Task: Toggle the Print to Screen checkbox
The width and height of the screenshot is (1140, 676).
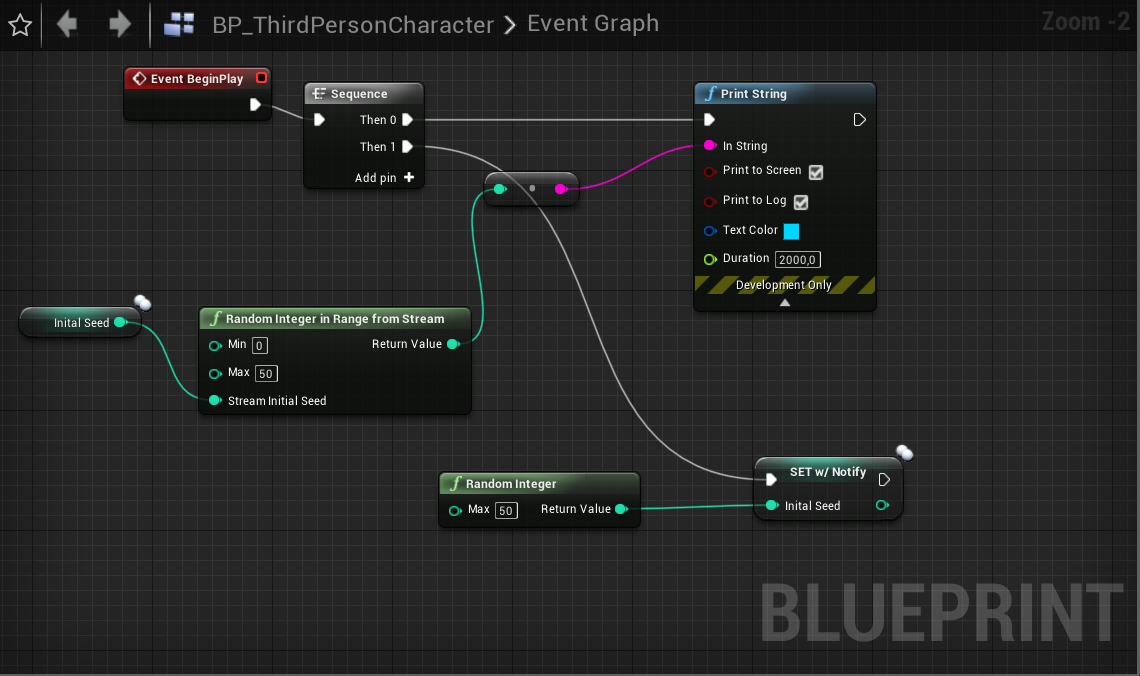Action: 816,172
